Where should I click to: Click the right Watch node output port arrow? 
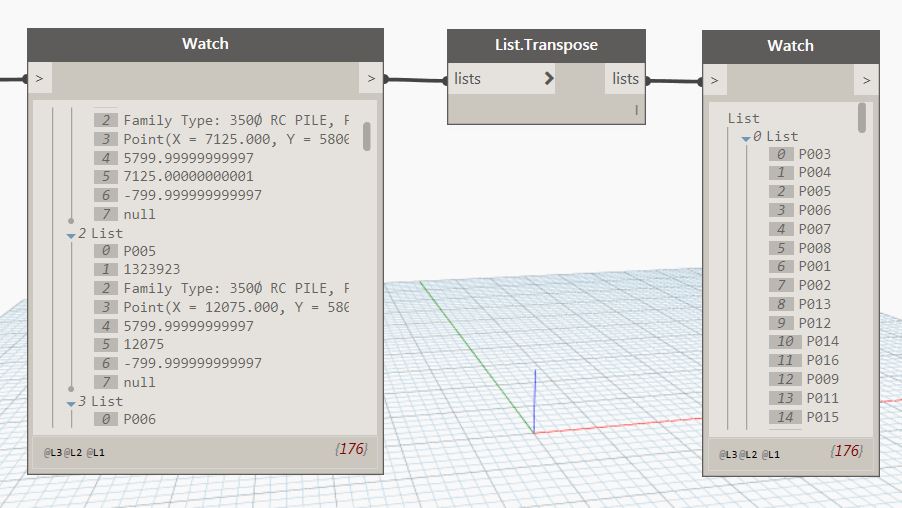click(866, 80)
